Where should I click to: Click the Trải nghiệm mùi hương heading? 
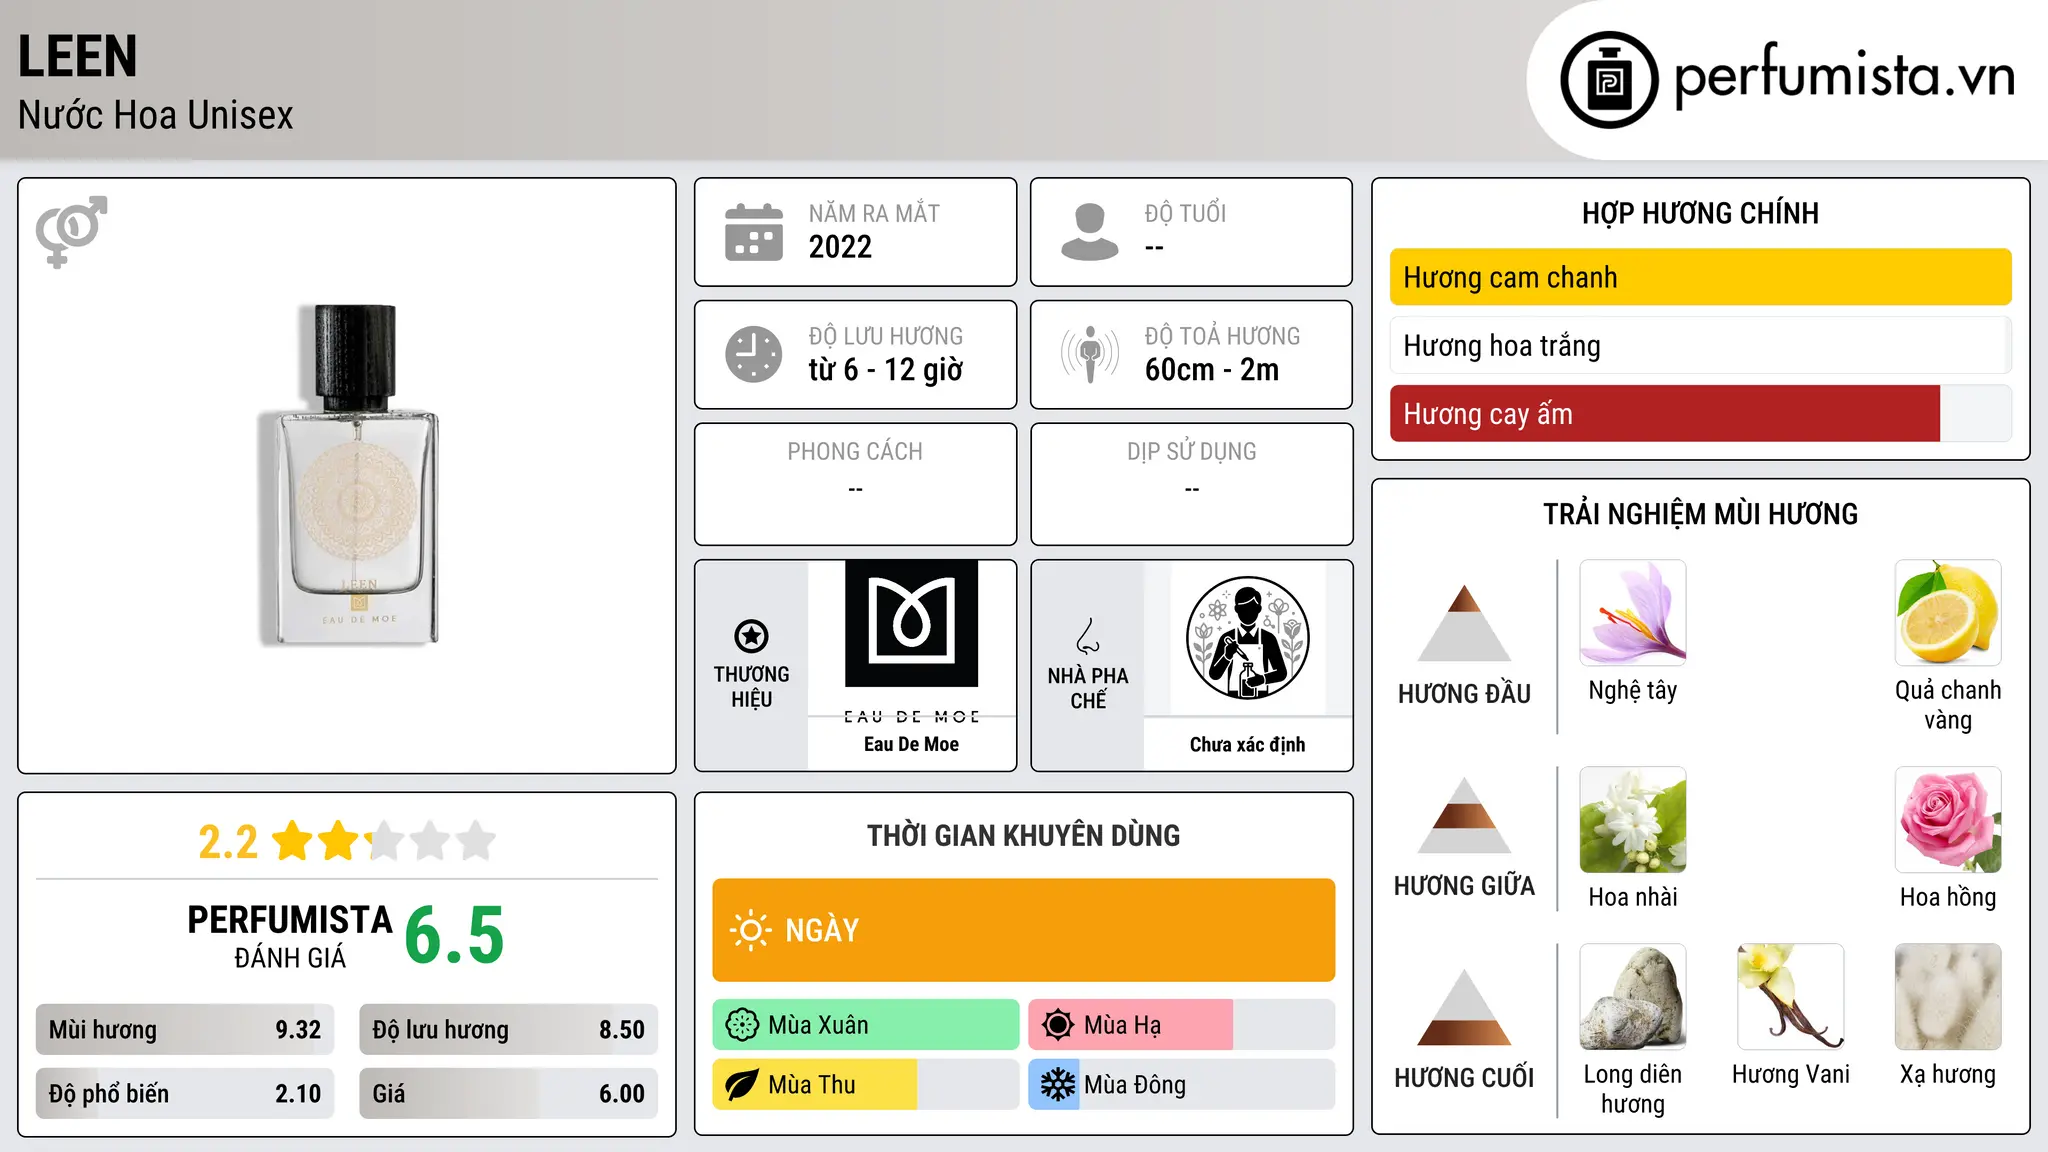click(1700, 514)
